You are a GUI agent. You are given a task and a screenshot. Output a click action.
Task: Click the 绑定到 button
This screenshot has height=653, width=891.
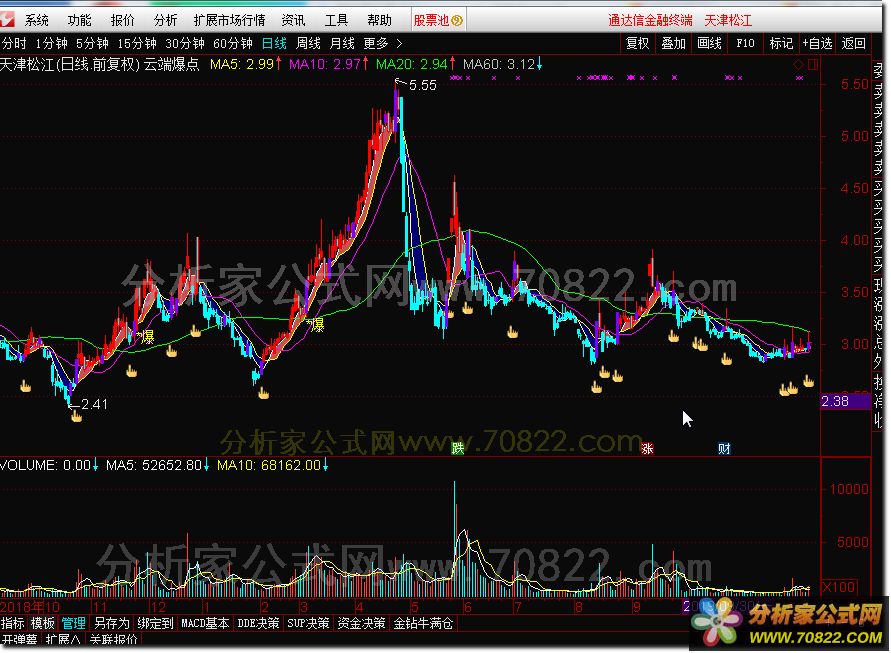point(155,623)
